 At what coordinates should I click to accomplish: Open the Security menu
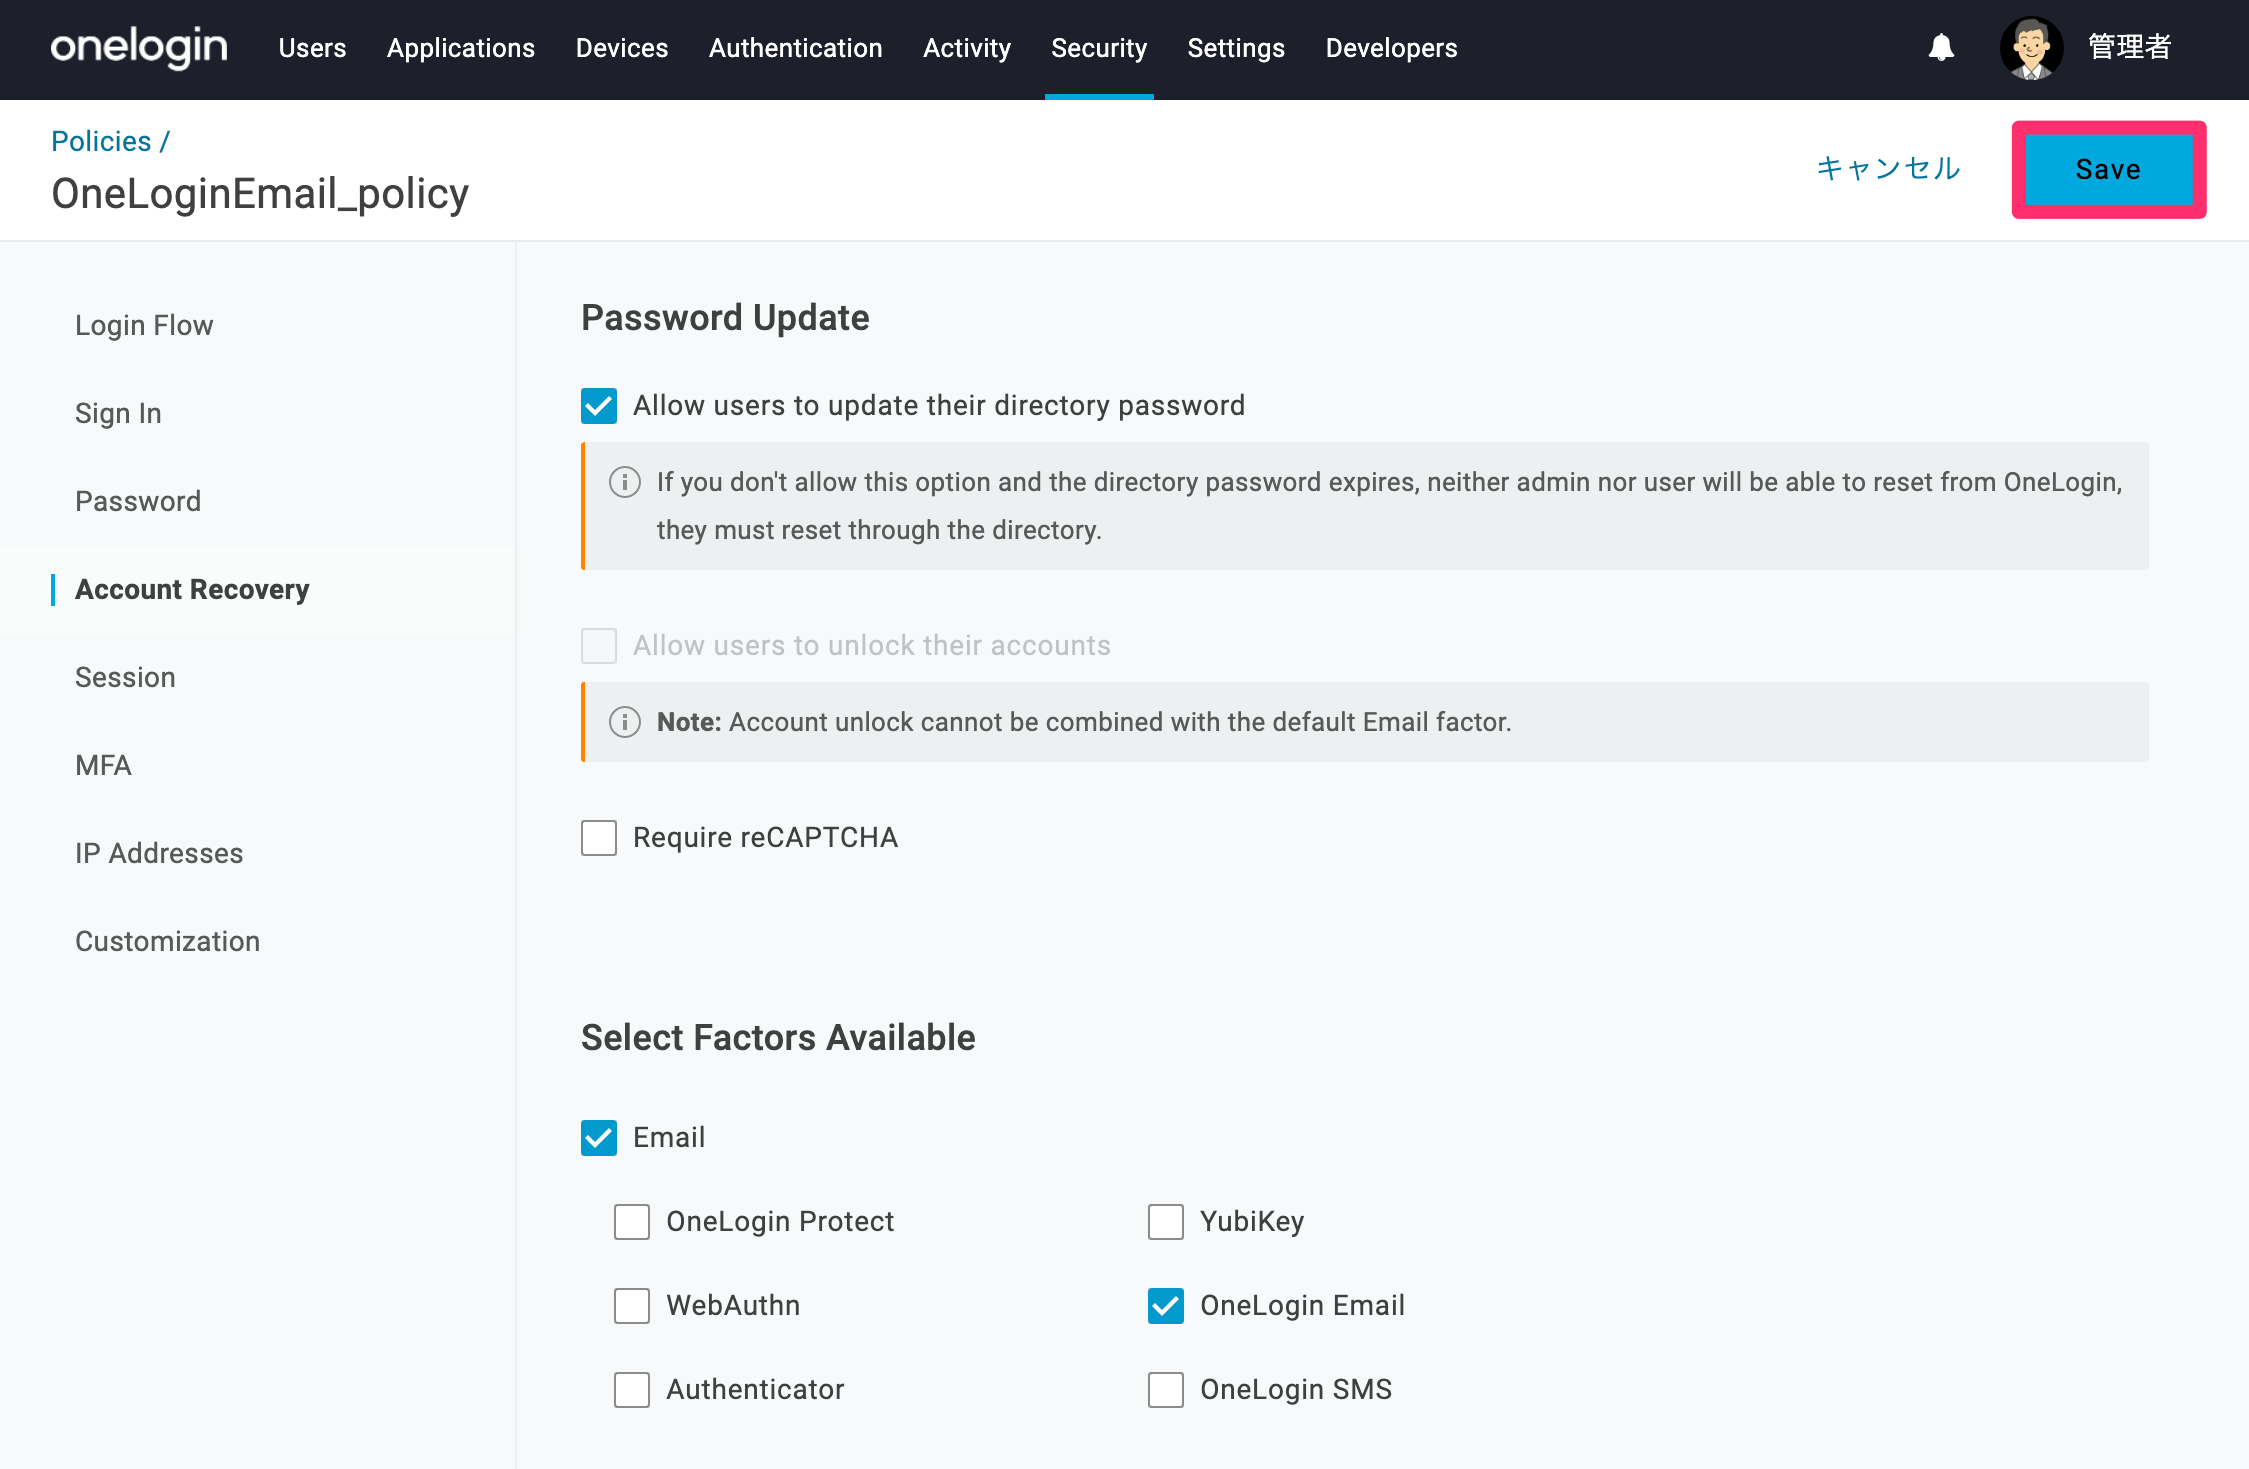point(1099,48)
